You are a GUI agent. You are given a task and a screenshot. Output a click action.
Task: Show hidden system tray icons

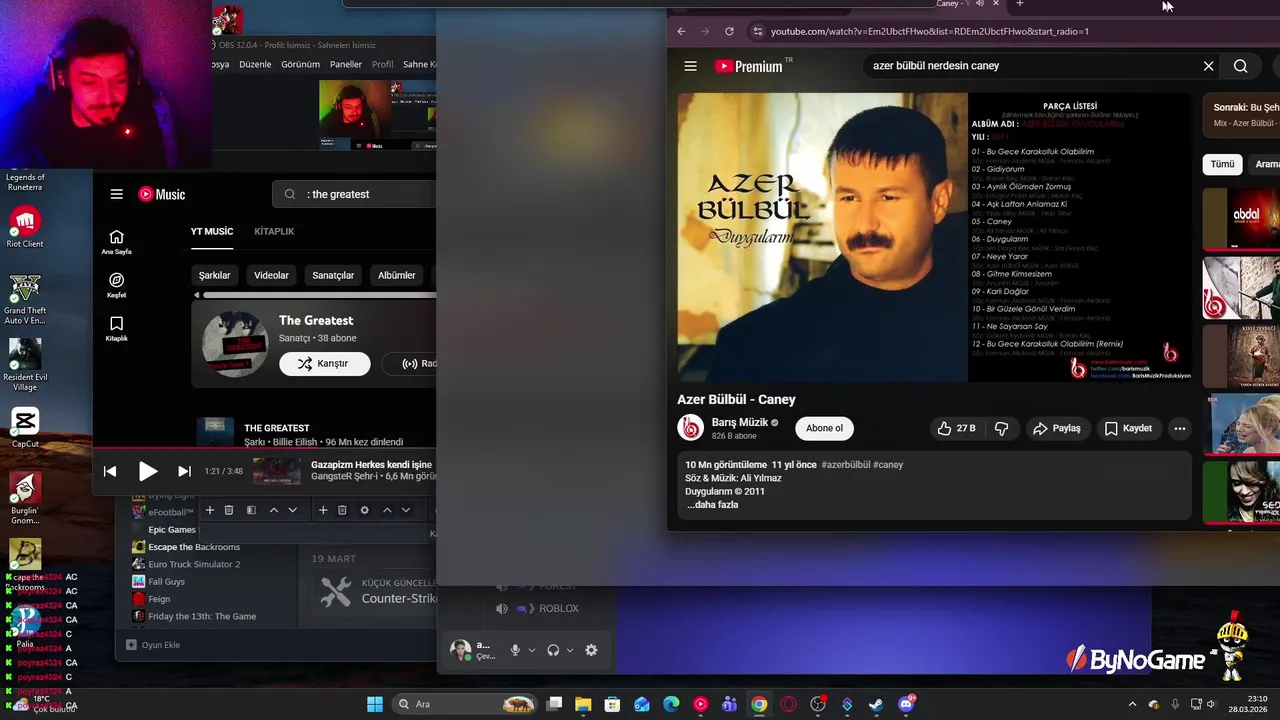coord(1132,704)
